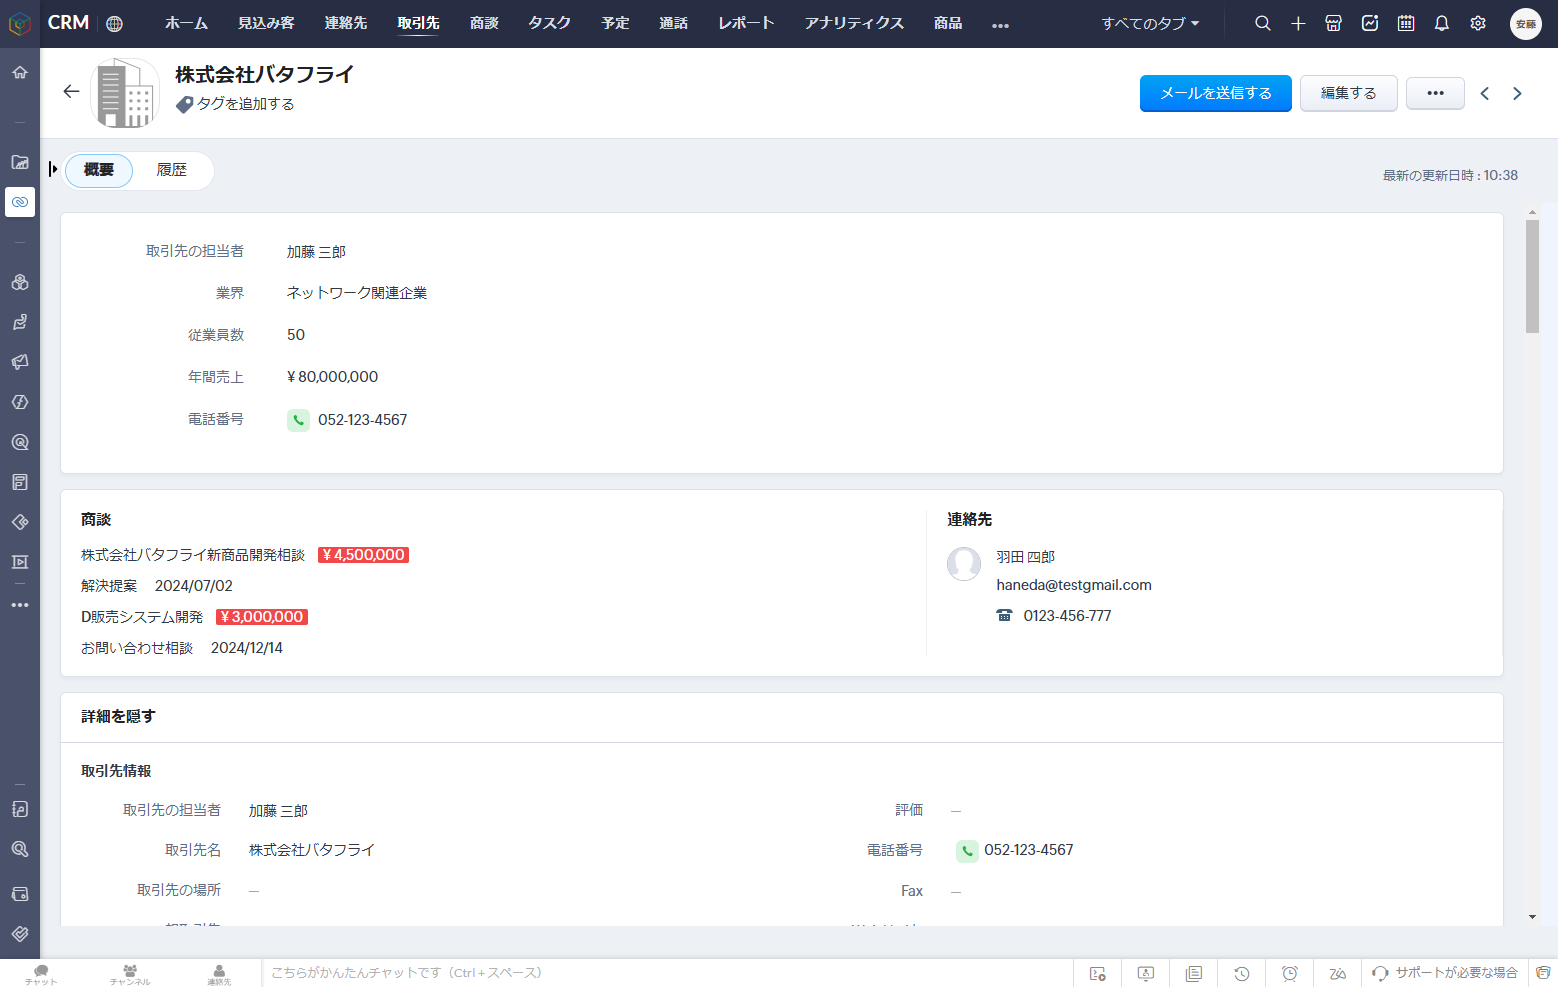Click the plus icon to create a record
This screenshot has height=987, width=1558.
(x=1298, y=23)
